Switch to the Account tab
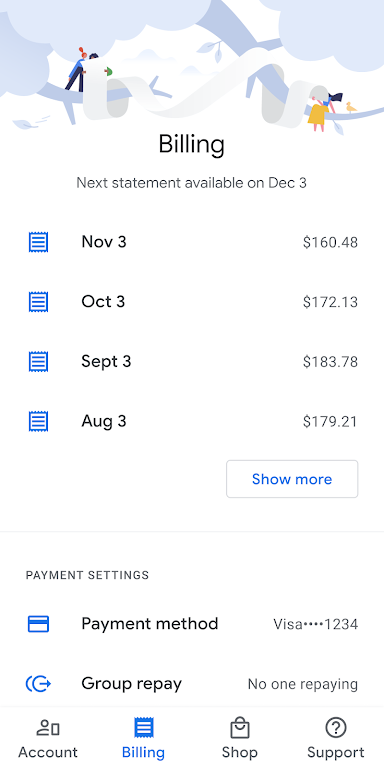The height and width of the screenshot is (768, 384). [48, 738]
